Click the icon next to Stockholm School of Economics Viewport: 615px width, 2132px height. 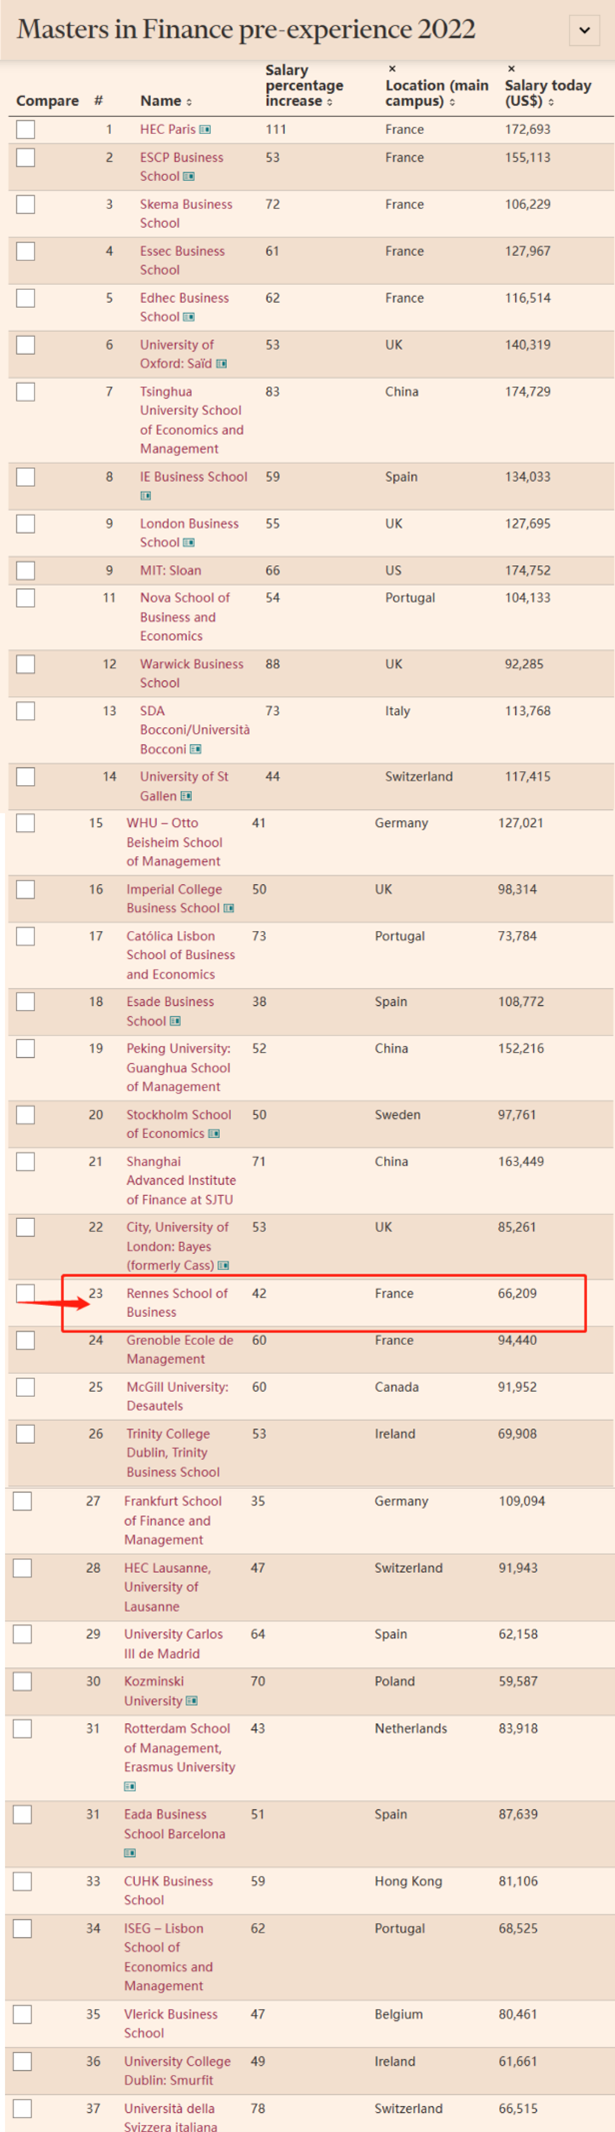[214, 1134]
